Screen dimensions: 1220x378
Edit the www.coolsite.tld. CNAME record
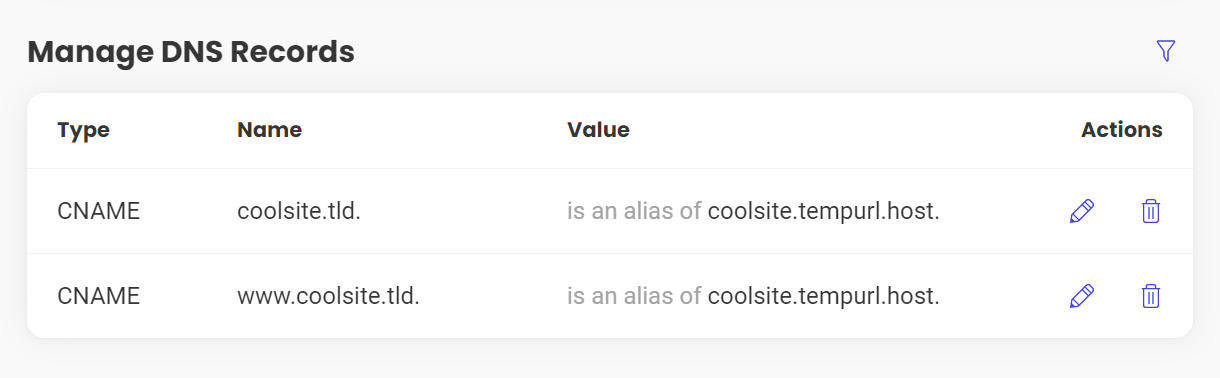pyautogui.click(x=1082, y=296)
